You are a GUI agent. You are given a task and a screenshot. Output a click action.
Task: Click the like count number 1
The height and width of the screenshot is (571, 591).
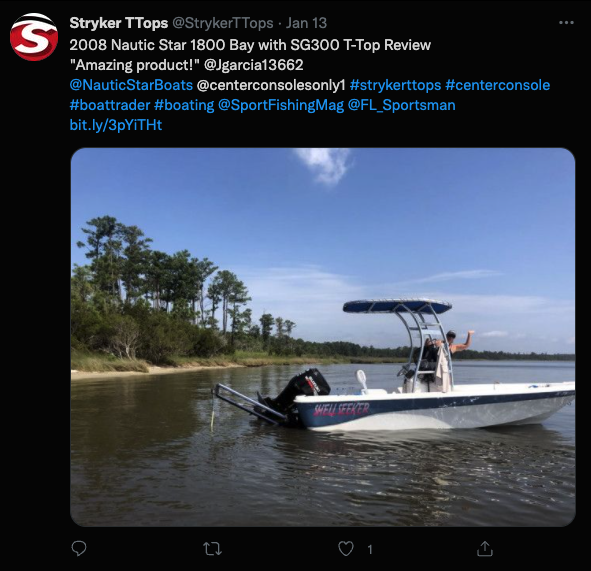(x=370, y=550)
